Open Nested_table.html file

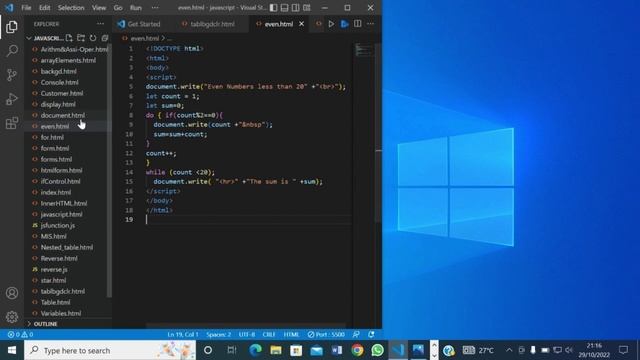coord(67,247)
